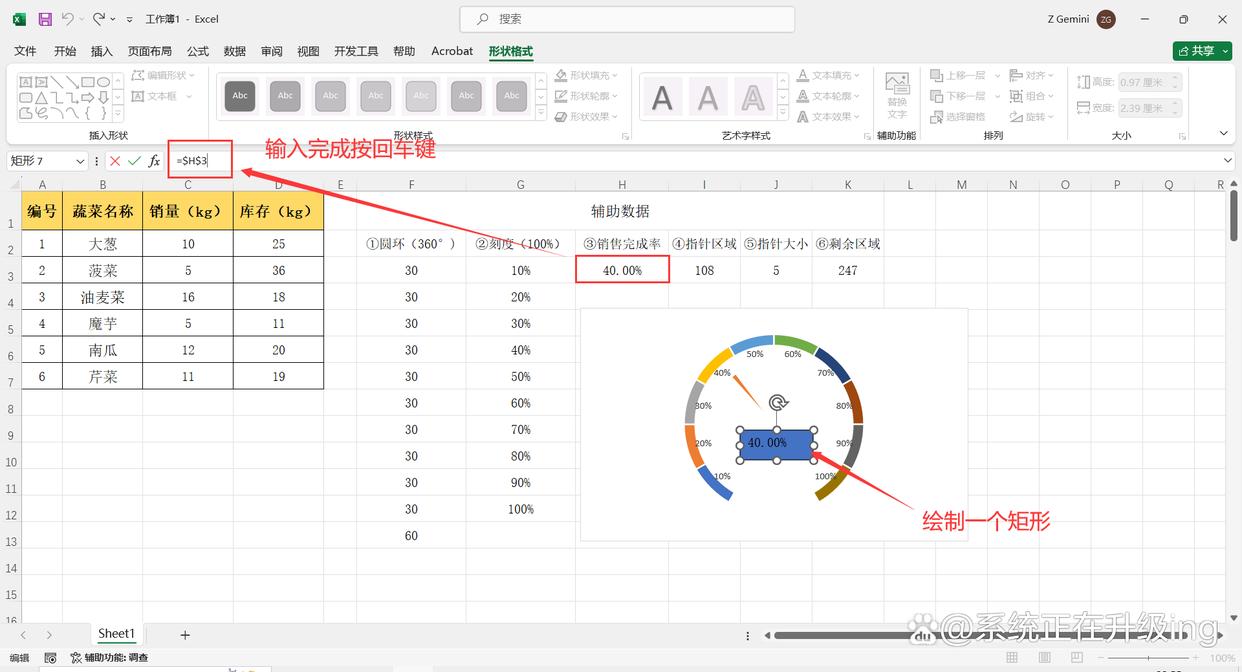The image size is (1242, 672).
Task: Add a new sheet with the plus icon
Action: point(184,635)
